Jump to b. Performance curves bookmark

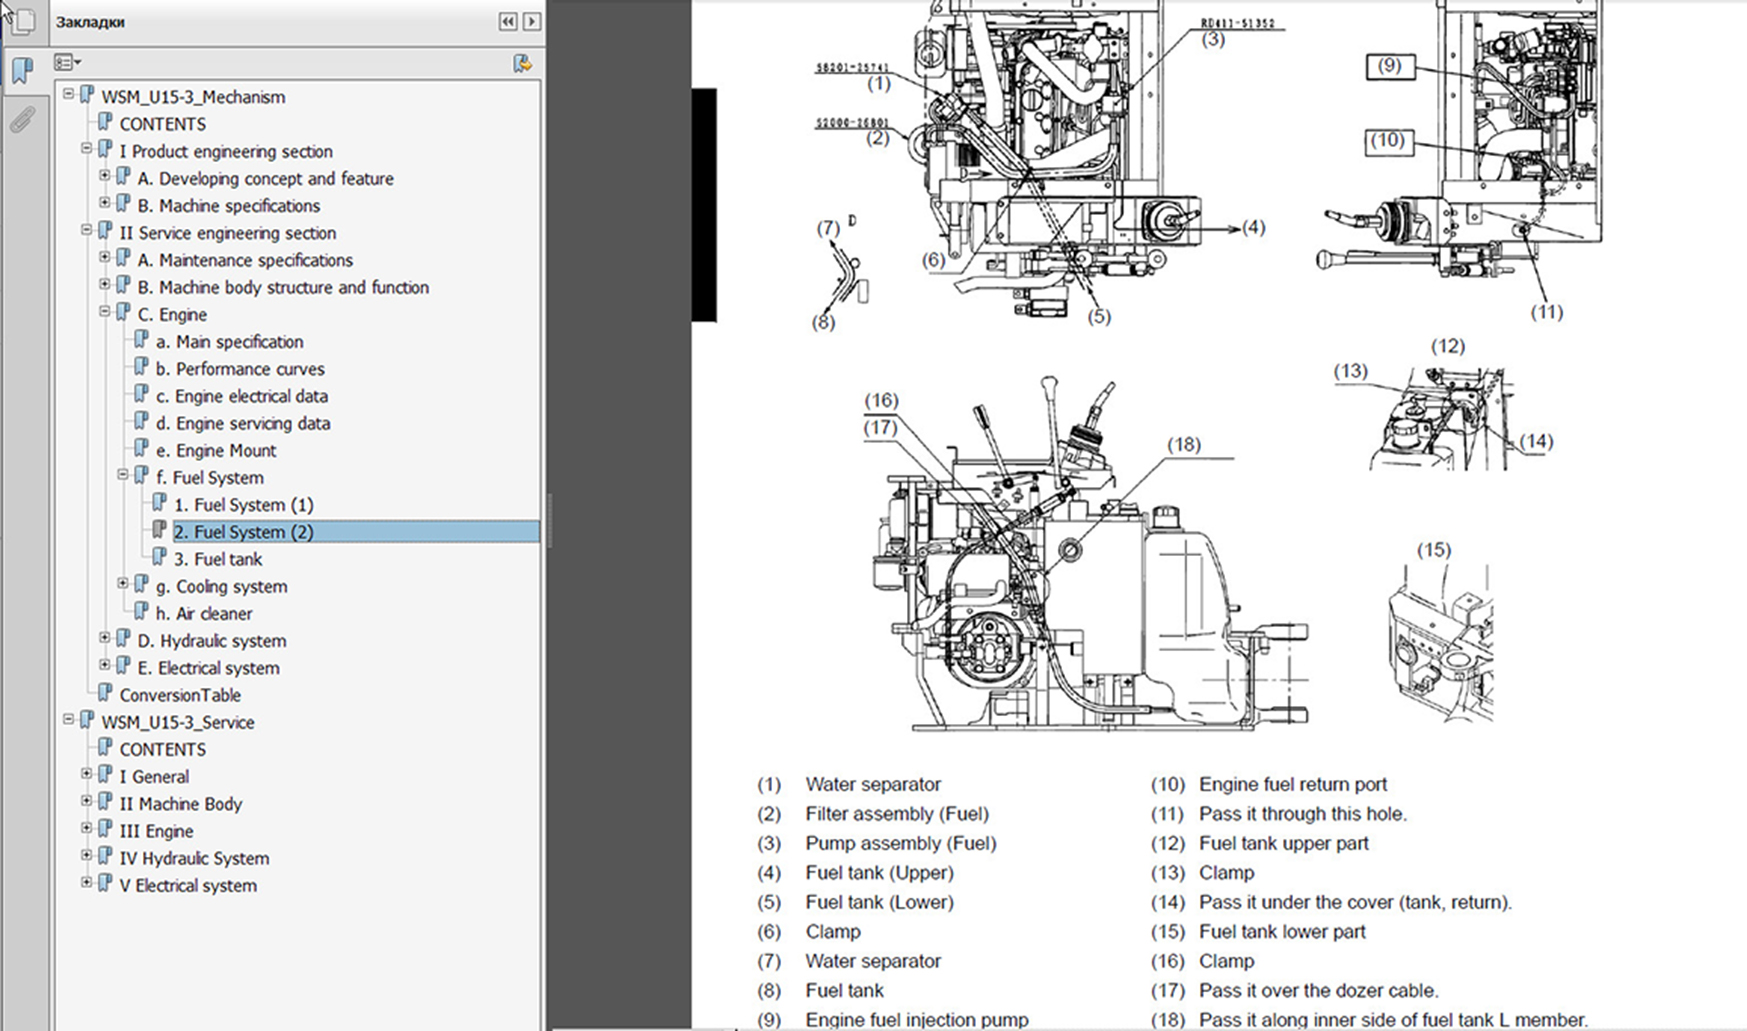point(240,369)
